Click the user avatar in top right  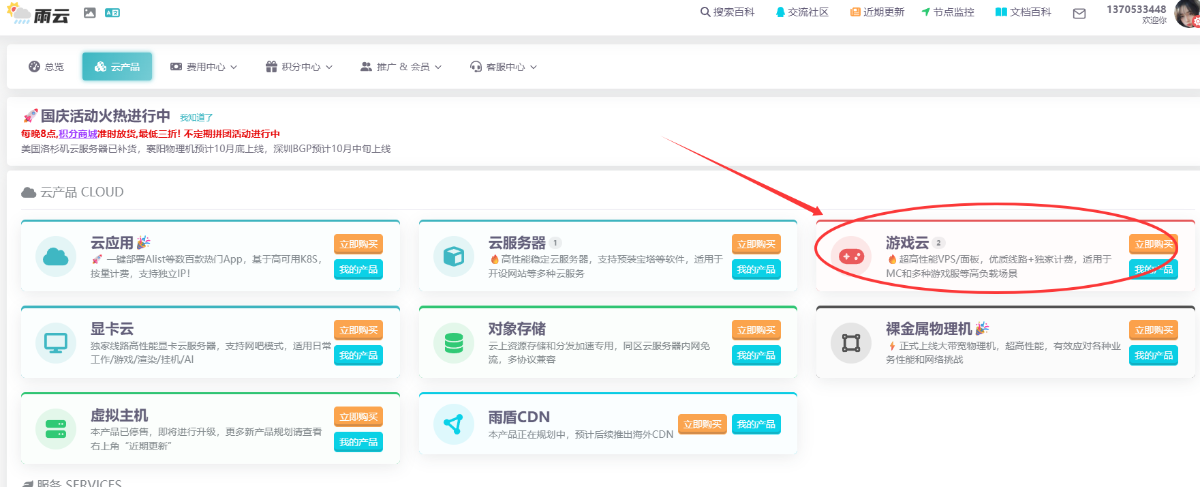point(1185,13)
